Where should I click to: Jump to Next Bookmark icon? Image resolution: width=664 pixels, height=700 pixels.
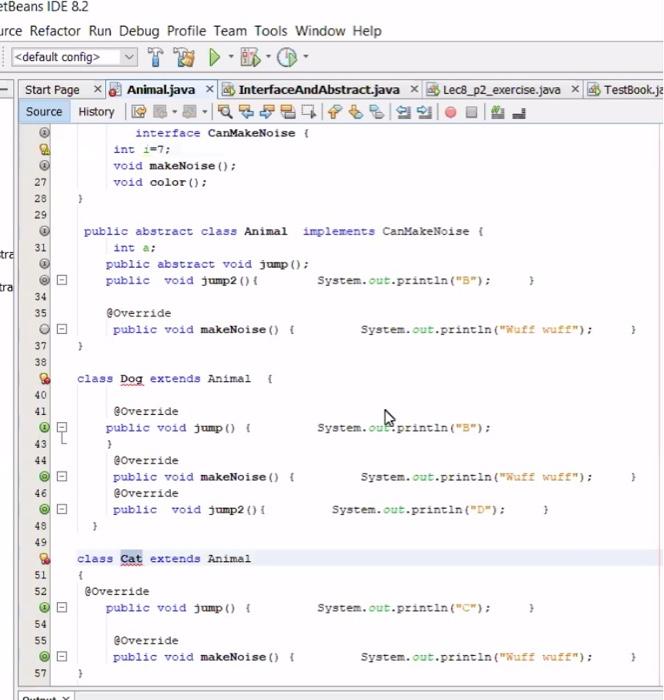(355, 112)
